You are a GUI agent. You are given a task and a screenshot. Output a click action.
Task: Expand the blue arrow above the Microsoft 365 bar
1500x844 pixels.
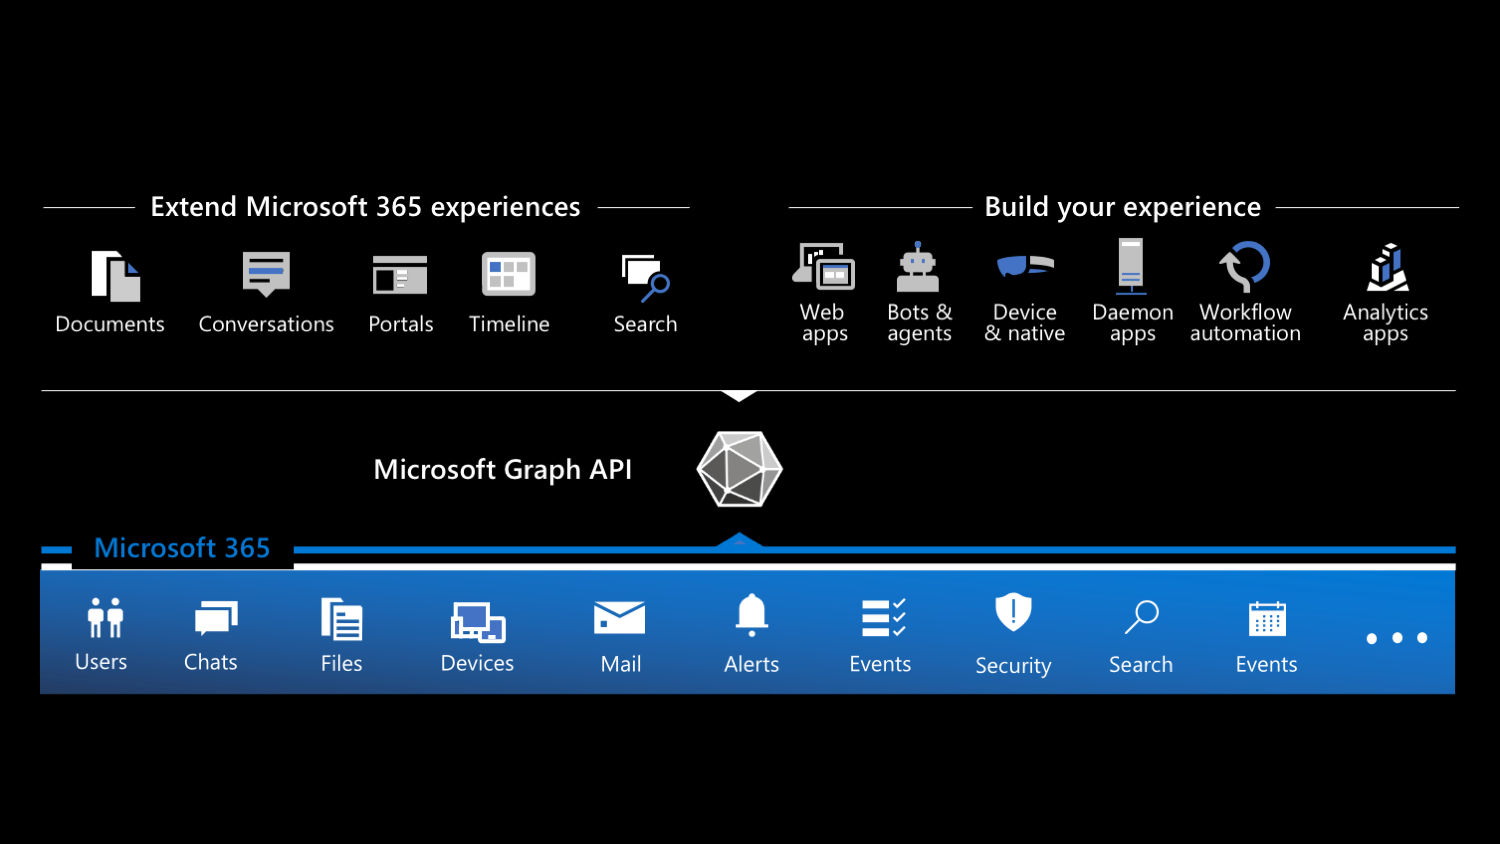pos(739,540)
